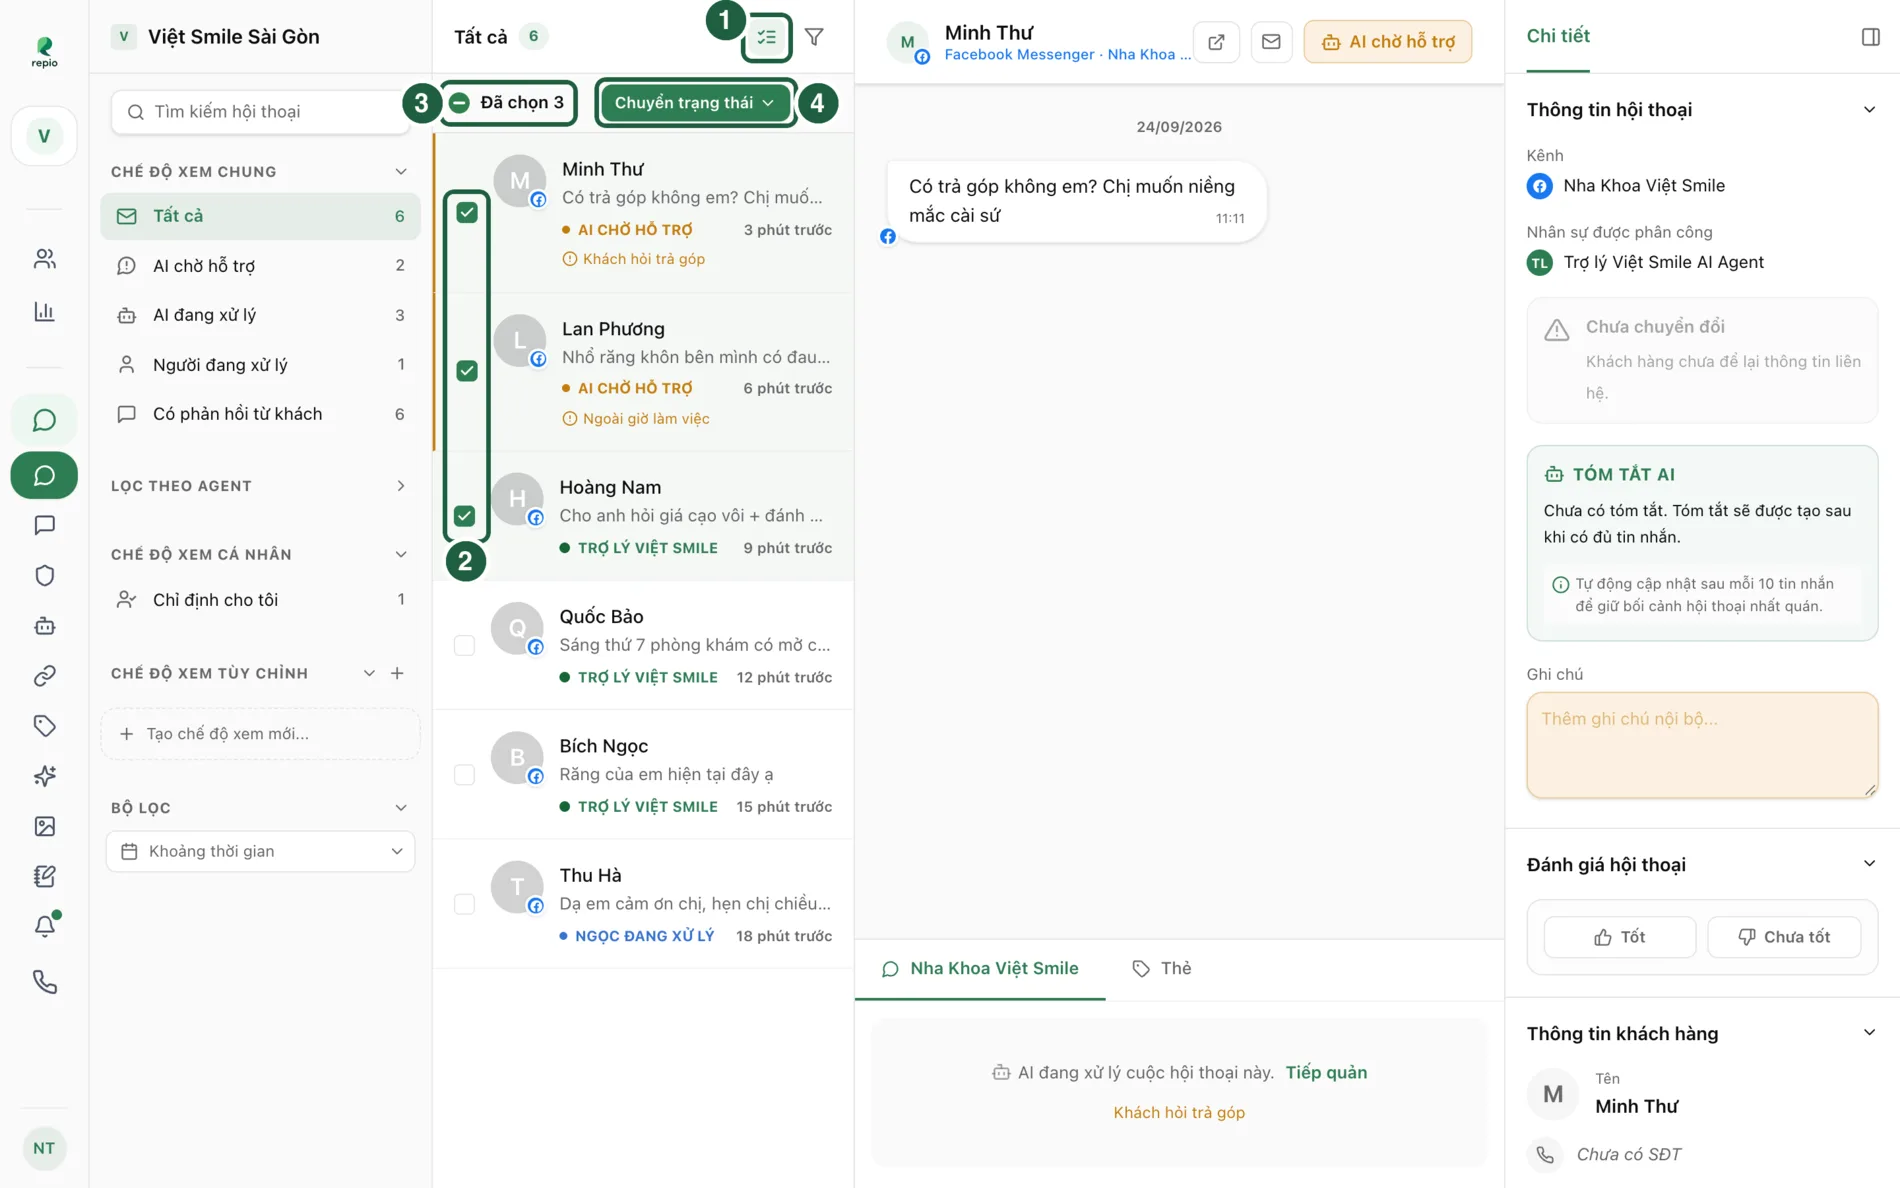This screenshot has width=1900, height=1188.
Task: Open the AI bot icon in sidebar
Action: coord(44,626)
